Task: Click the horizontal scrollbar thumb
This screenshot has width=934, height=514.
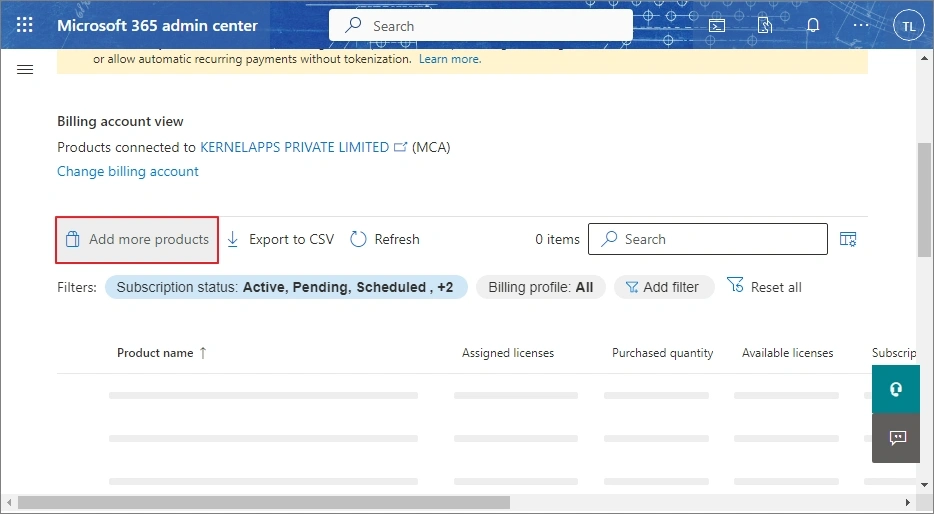Action: (264, 503)
